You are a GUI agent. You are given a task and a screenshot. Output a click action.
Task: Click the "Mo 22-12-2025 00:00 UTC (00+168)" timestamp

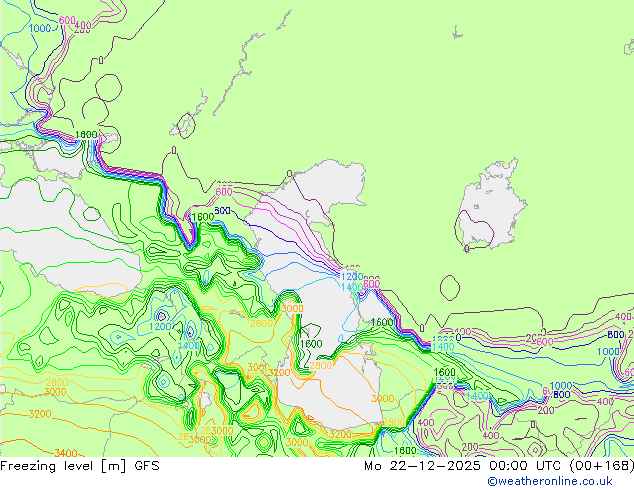pyautogui.click(x=499, y=466)
